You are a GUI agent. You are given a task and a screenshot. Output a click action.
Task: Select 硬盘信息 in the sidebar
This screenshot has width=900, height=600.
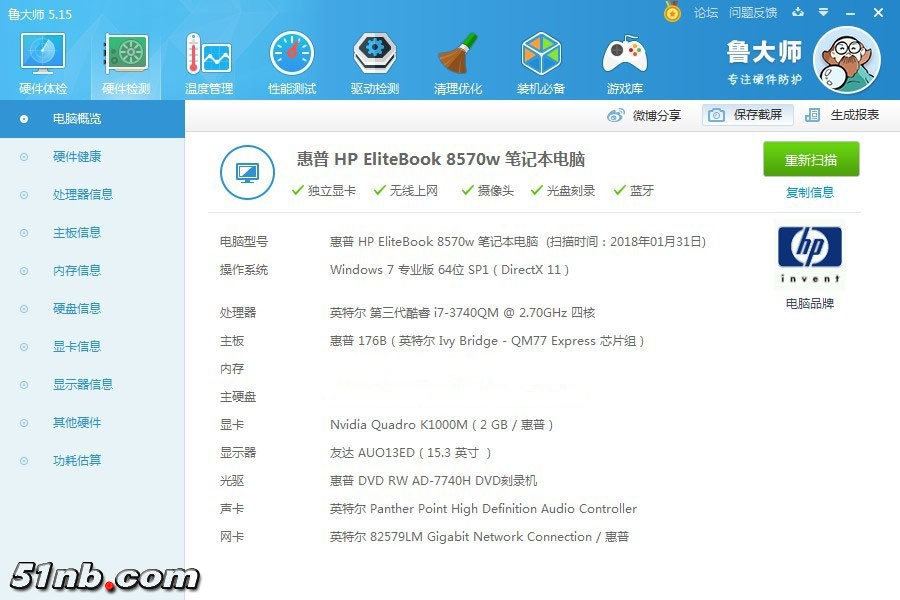(76, 308)
